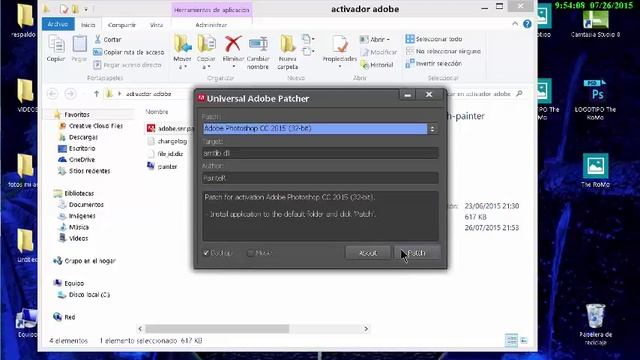Switch to the Vista ribbon tab

pos(156,25)
